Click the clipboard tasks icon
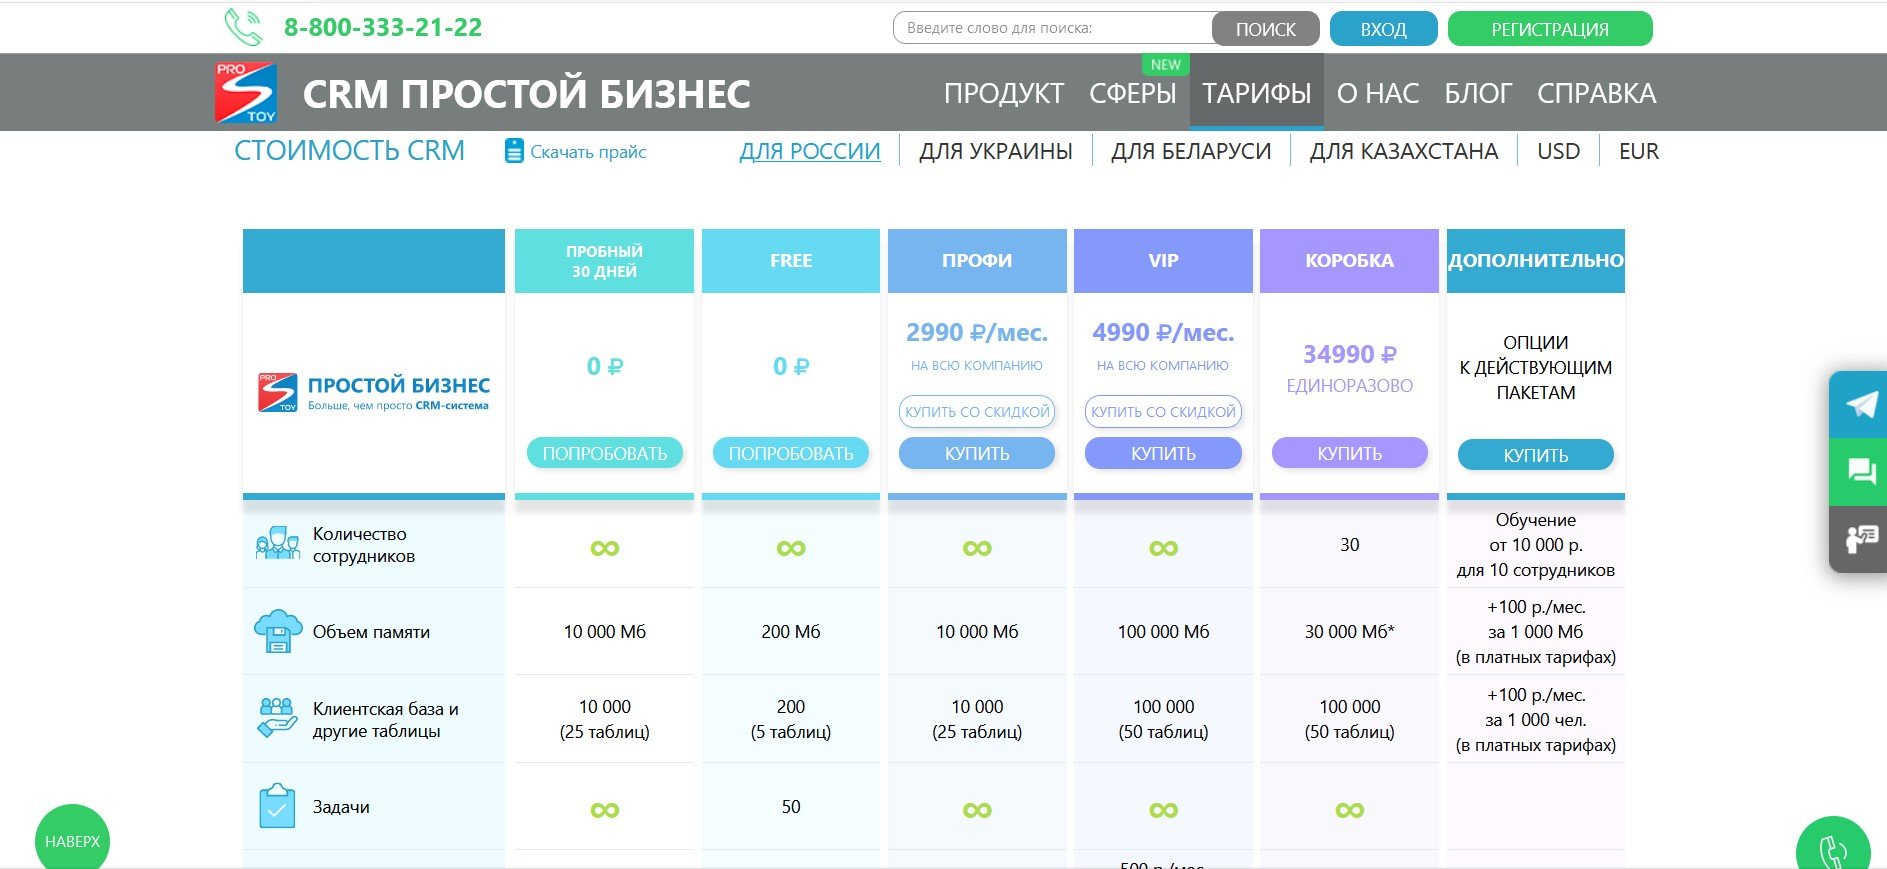The image size is (1887, 869). click(x=277, y=806)
